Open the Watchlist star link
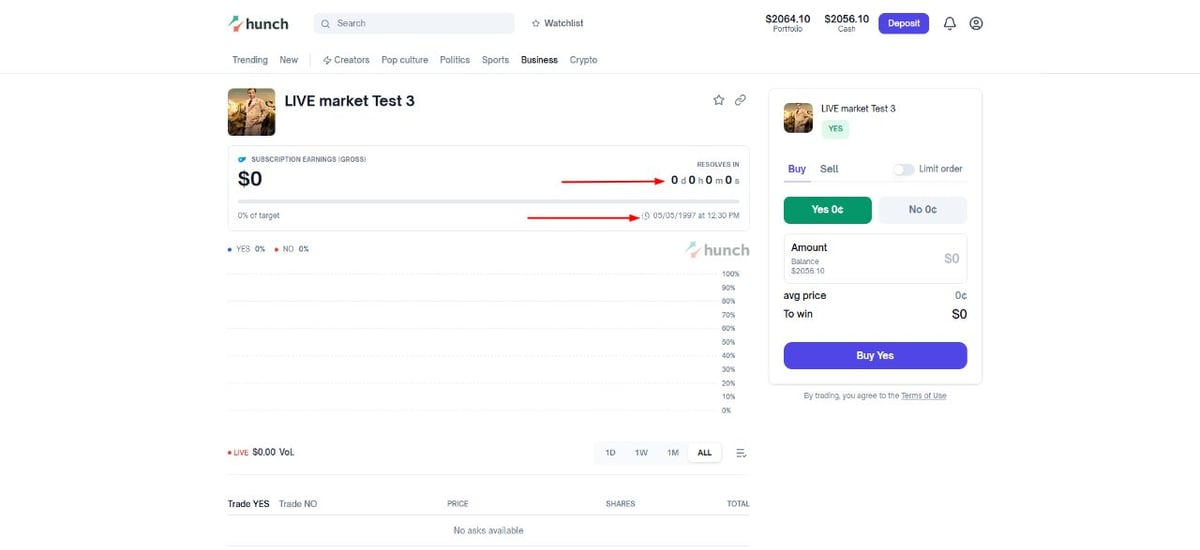Image resolution: width=1200 pixels, height=550 pixels. (x=557, y=23)
